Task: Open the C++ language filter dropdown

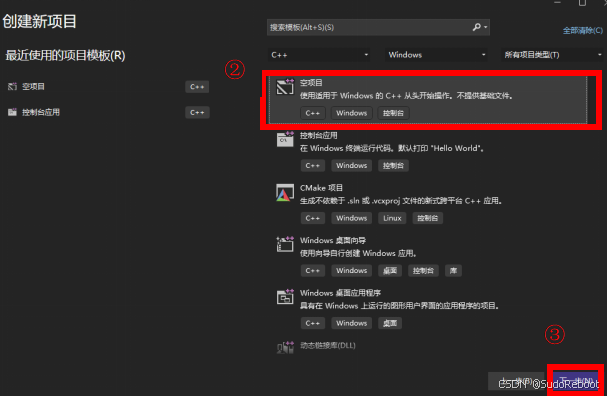Action: coord(319,55)
